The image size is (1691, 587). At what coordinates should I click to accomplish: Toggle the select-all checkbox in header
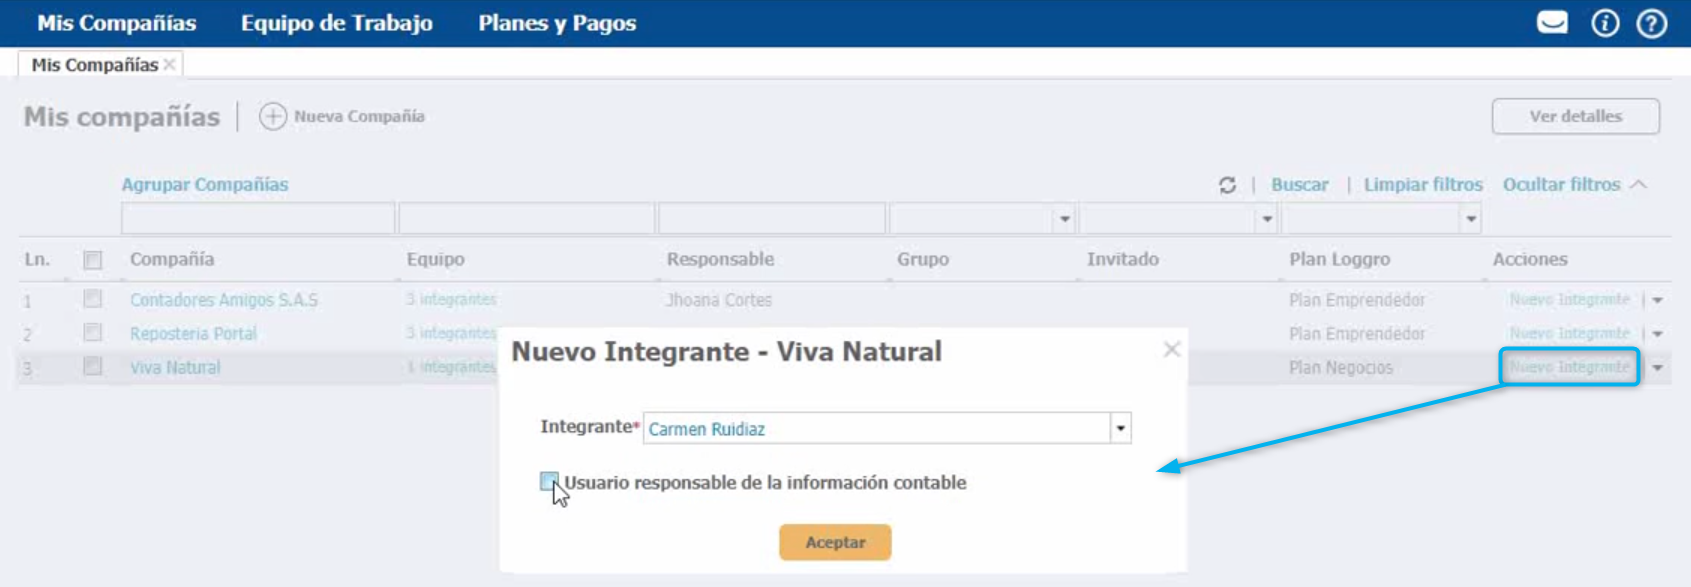click(x=93, y=260)
